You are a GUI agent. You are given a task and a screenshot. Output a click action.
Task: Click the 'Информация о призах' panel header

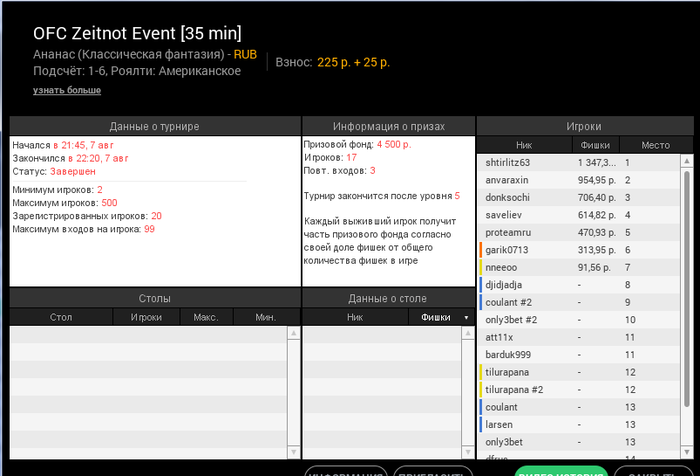pos(389,126)
